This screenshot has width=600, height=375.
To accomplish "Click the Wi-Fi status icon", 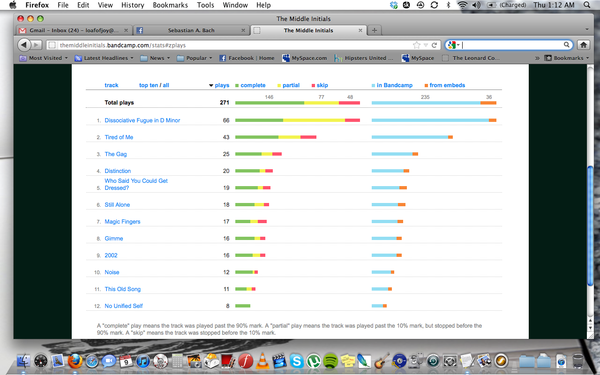I will pos(463,5).
